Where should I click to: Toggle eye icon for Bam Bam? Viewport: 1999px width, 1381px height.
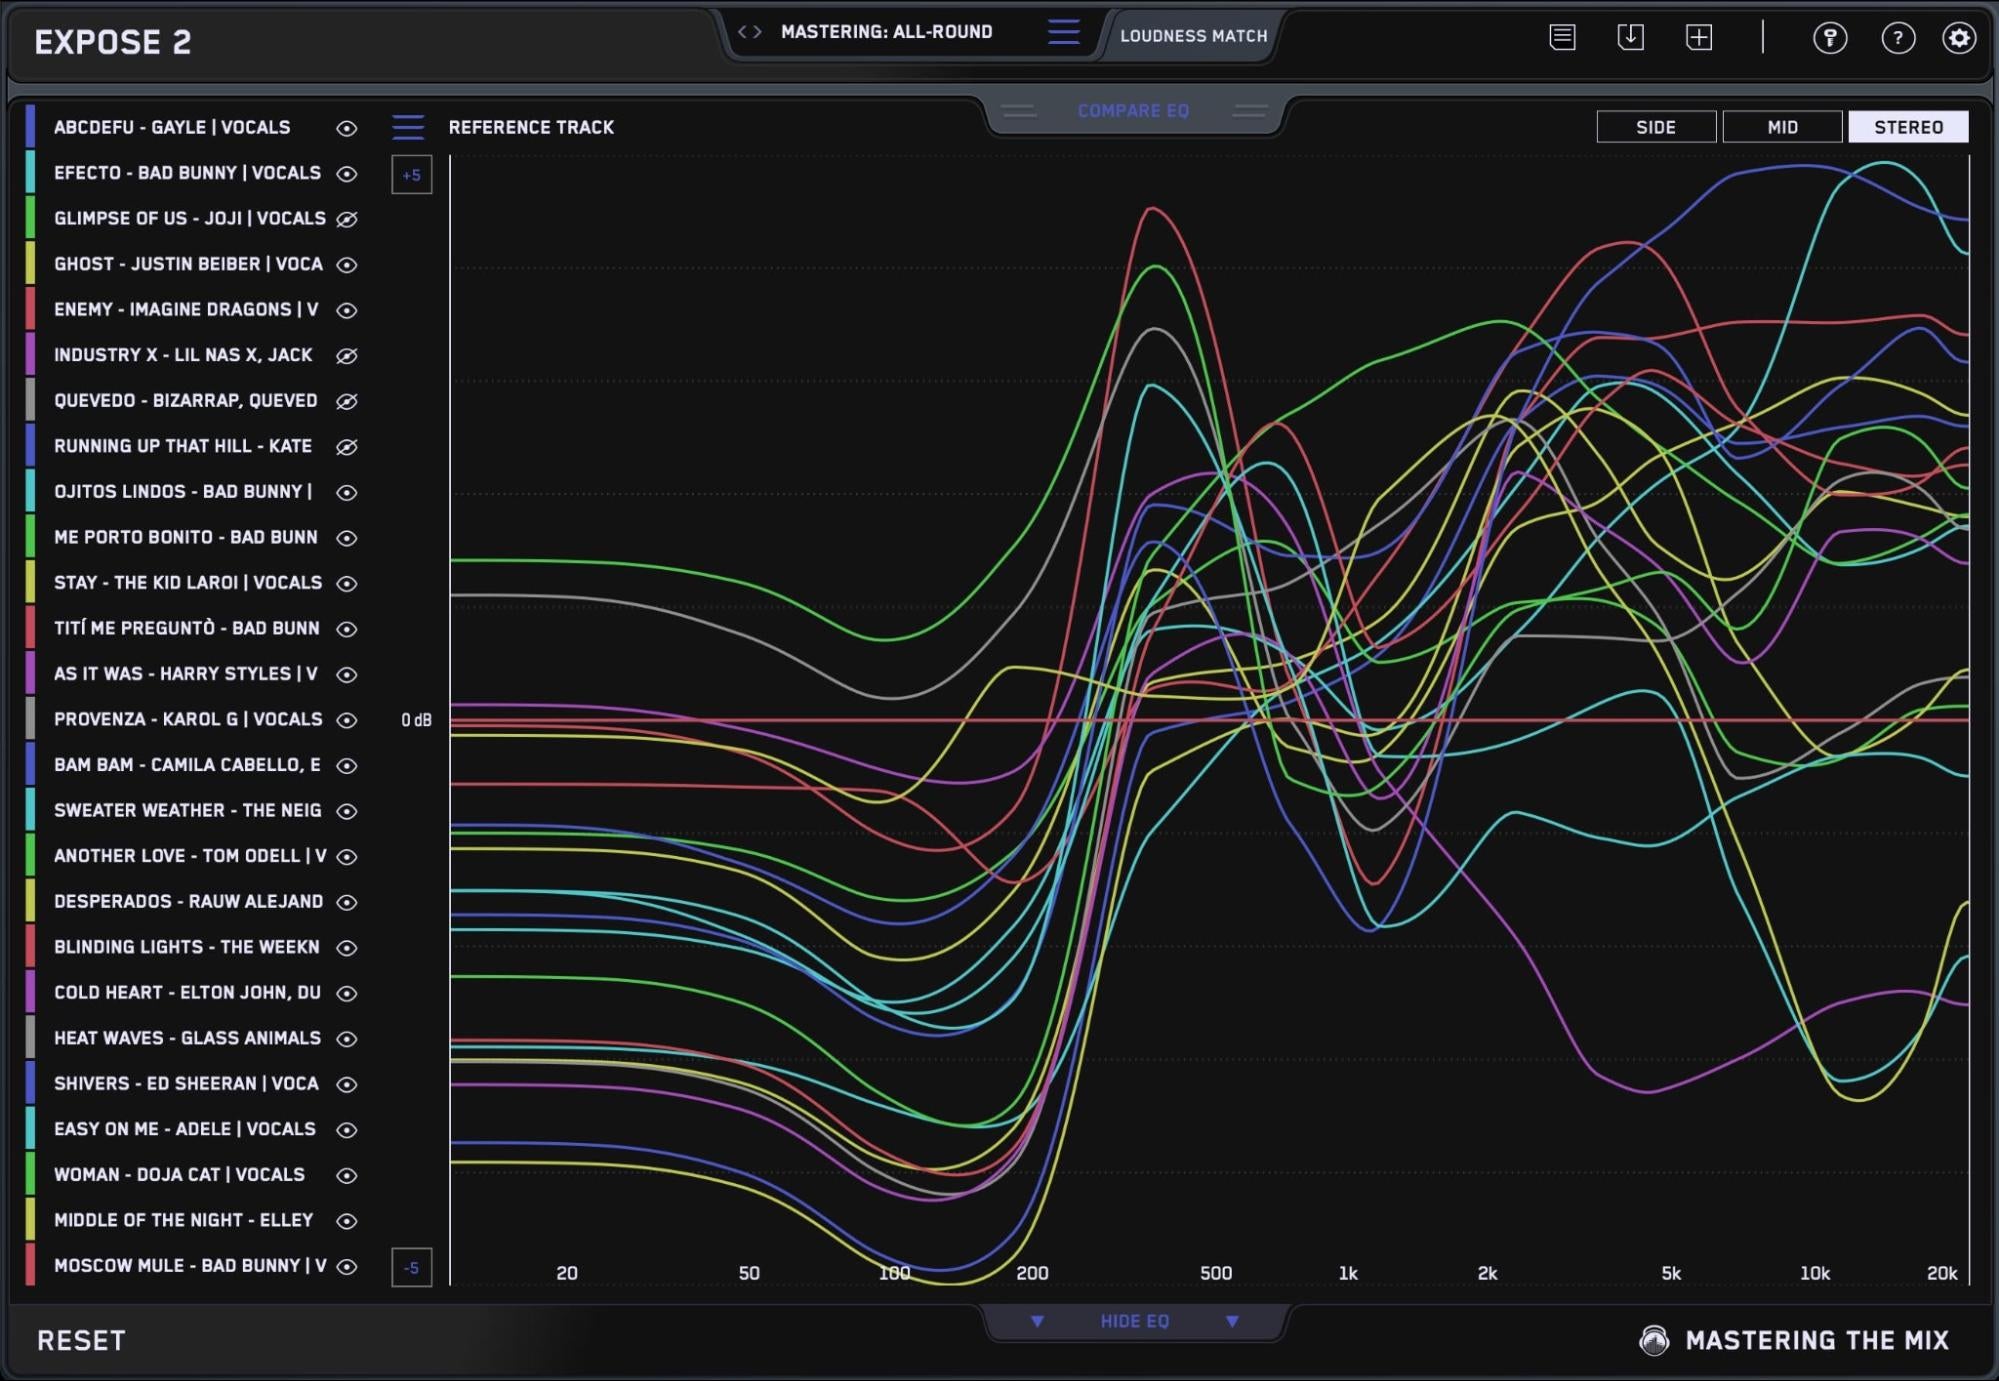click(347, 765)
